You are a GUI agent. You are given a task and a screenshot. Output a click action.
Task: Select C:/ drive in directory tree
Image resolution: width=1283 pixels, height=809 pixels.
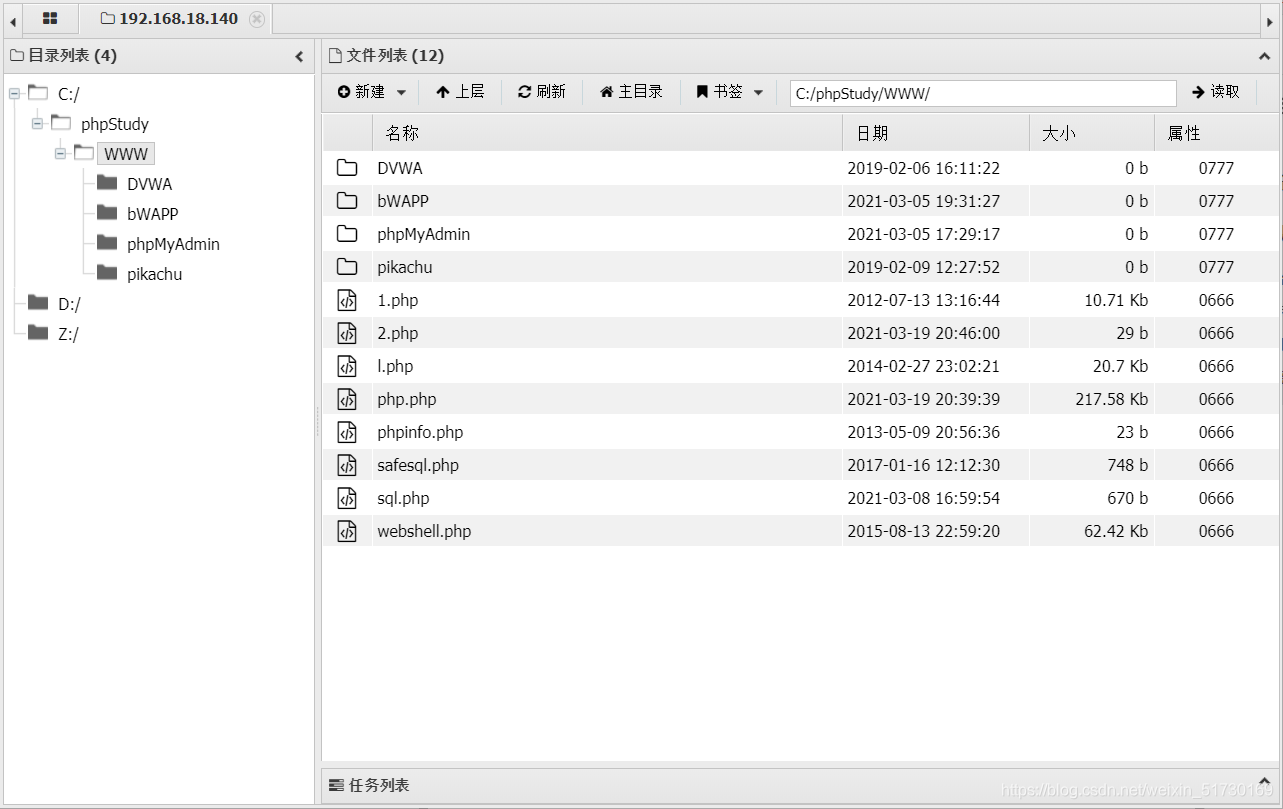(68, 94)
